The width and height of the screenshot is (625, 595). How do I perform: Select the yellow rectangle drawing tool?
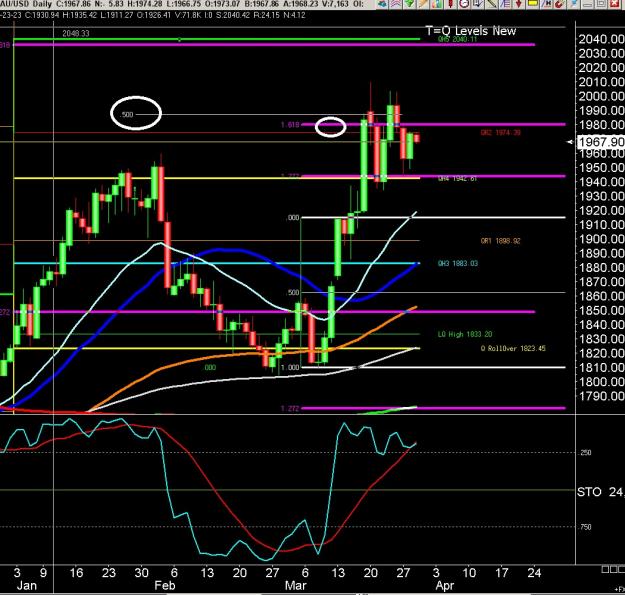tap(533, 4)
